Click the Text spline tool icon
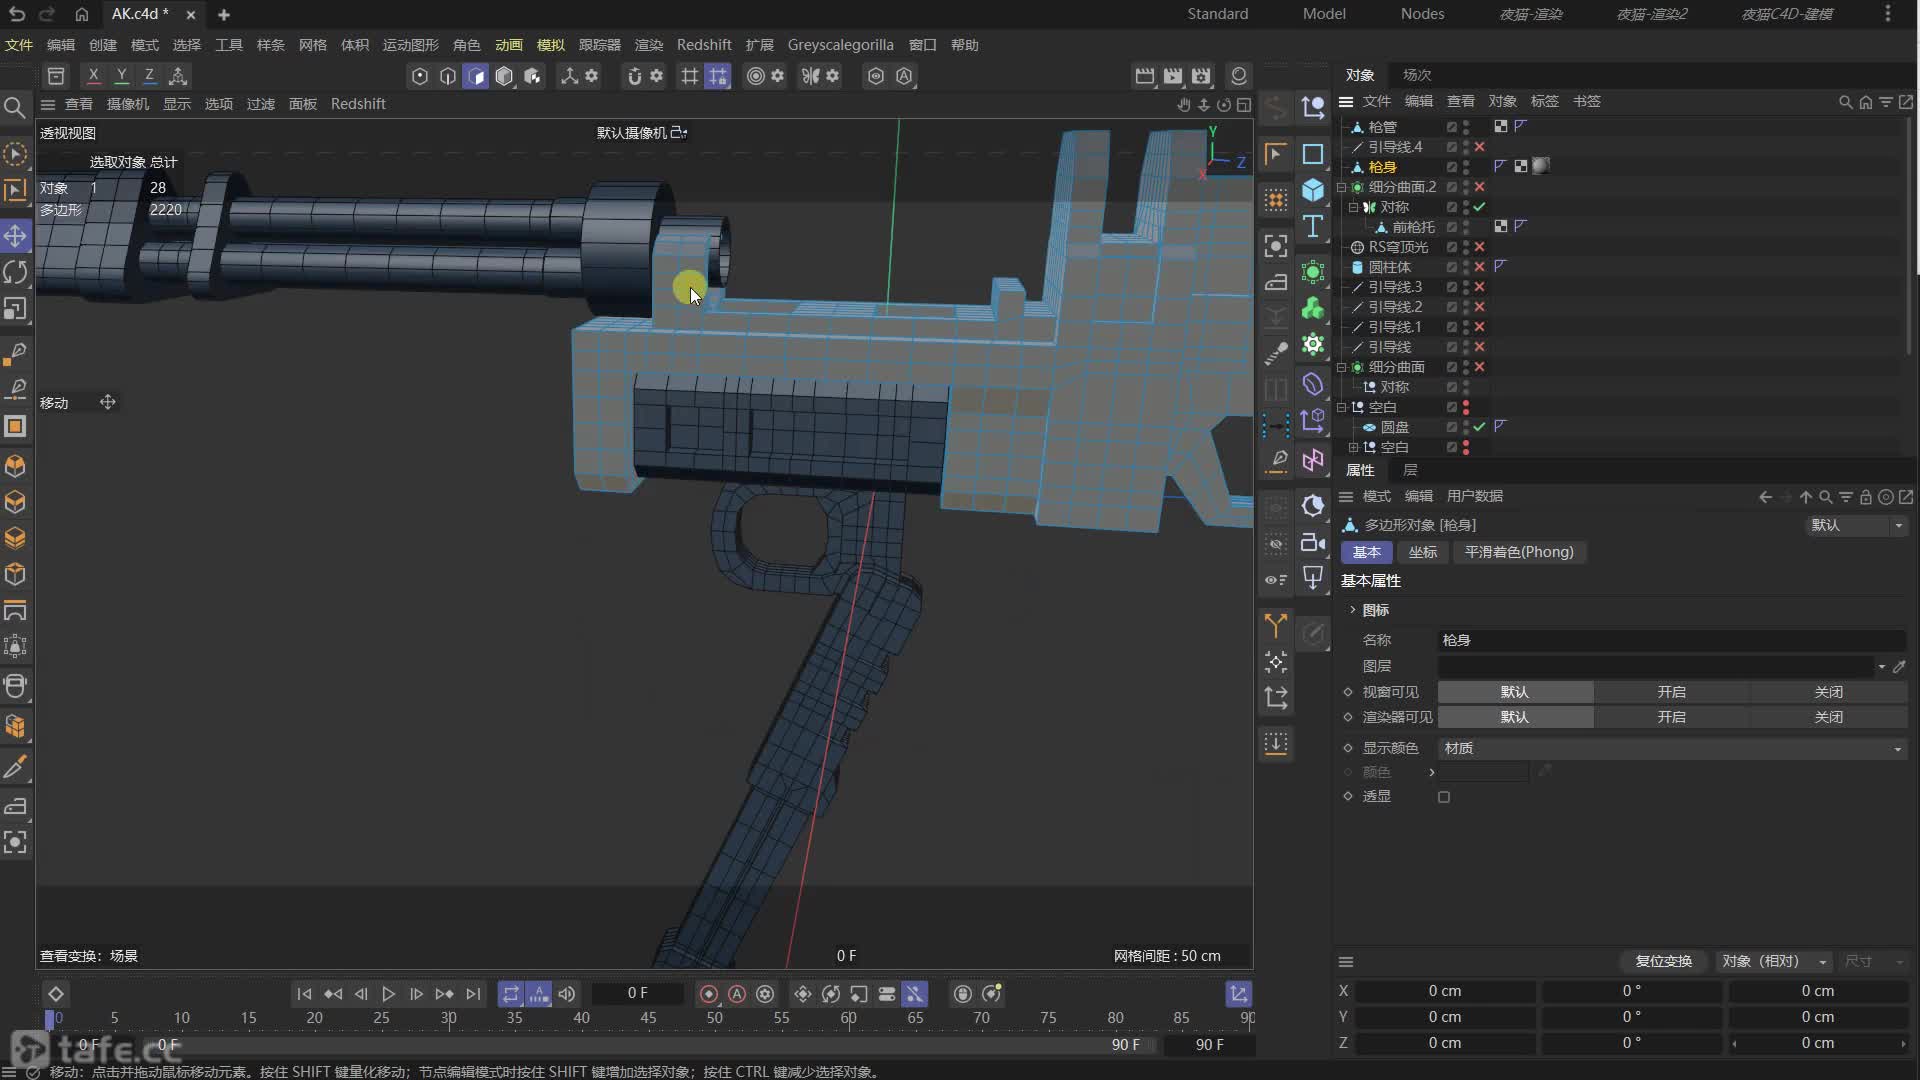This screenshot has height=1080, width=1920. coord(1313,227)
